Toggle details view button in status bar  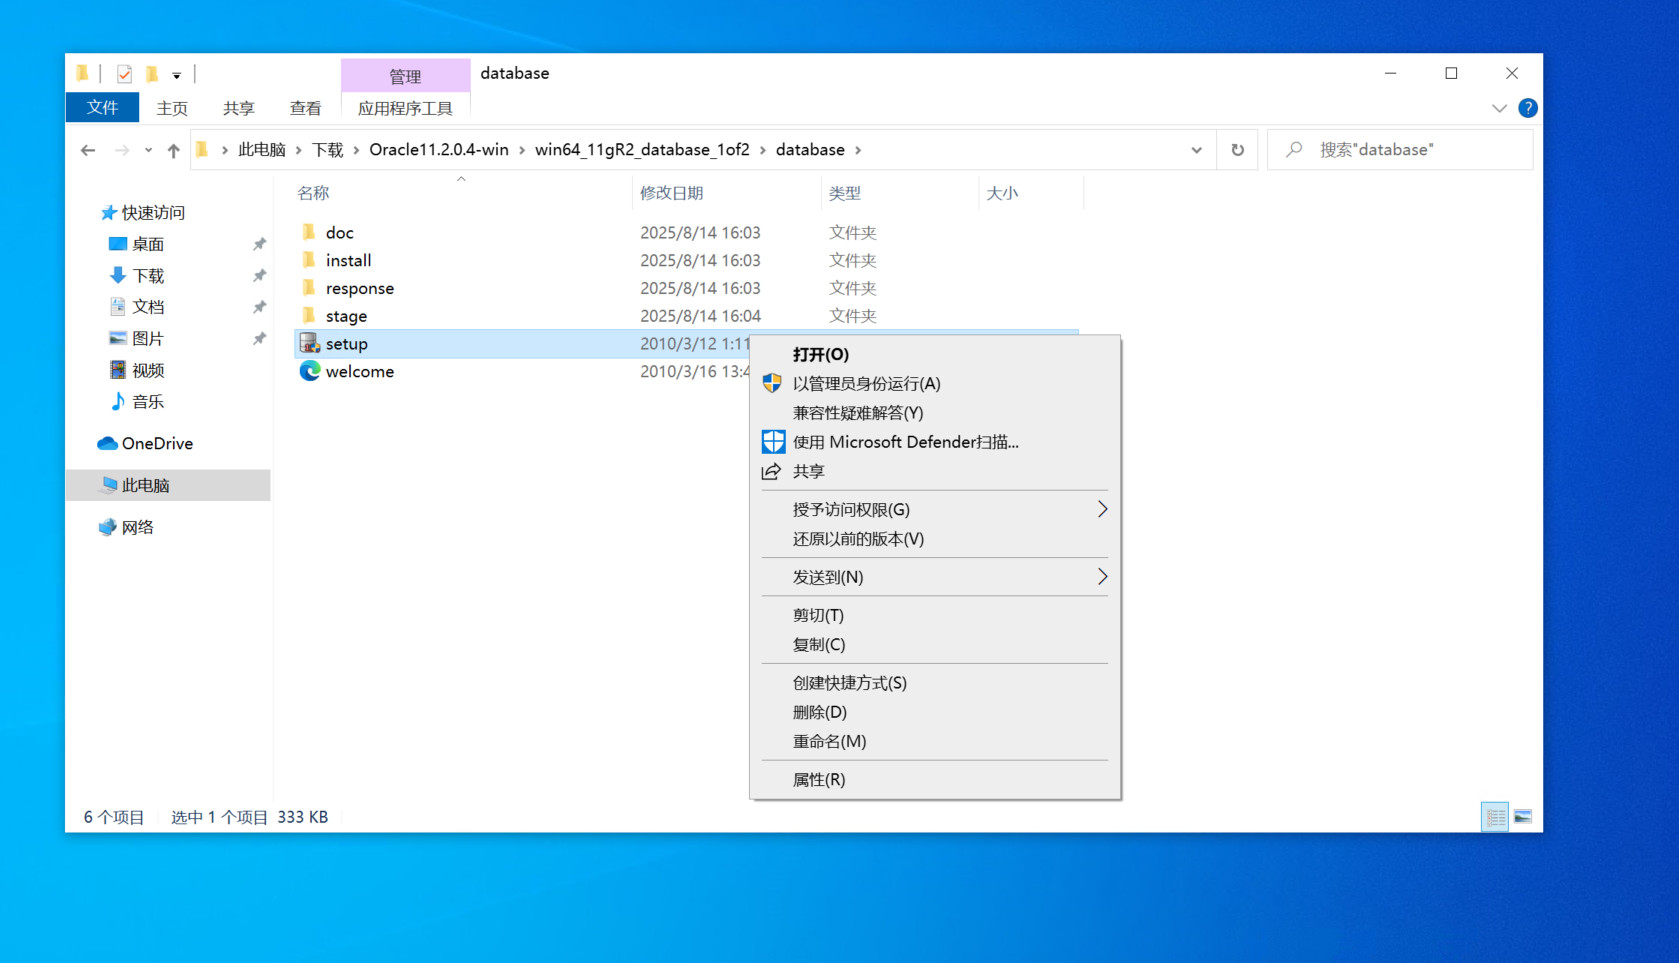[1494, 817]
